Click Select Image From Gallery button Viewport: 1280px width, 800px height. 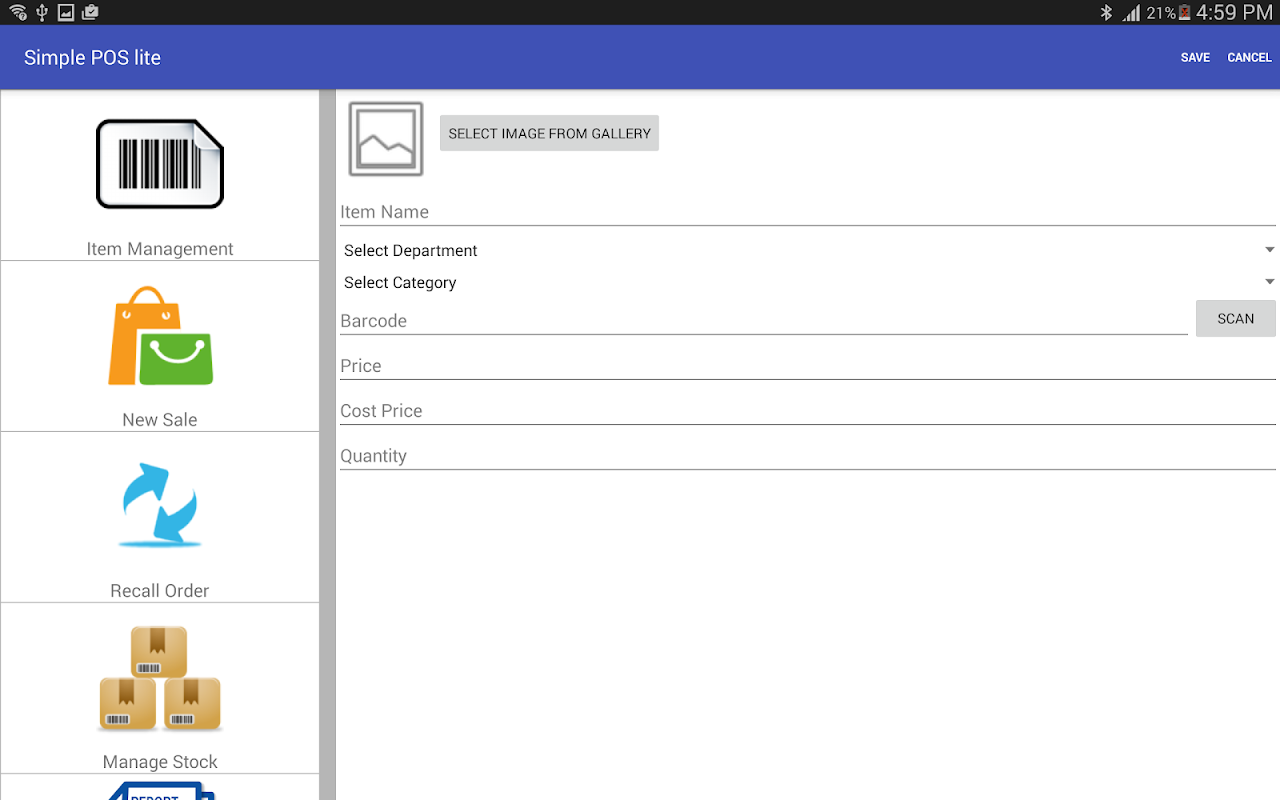click(549, 133)
